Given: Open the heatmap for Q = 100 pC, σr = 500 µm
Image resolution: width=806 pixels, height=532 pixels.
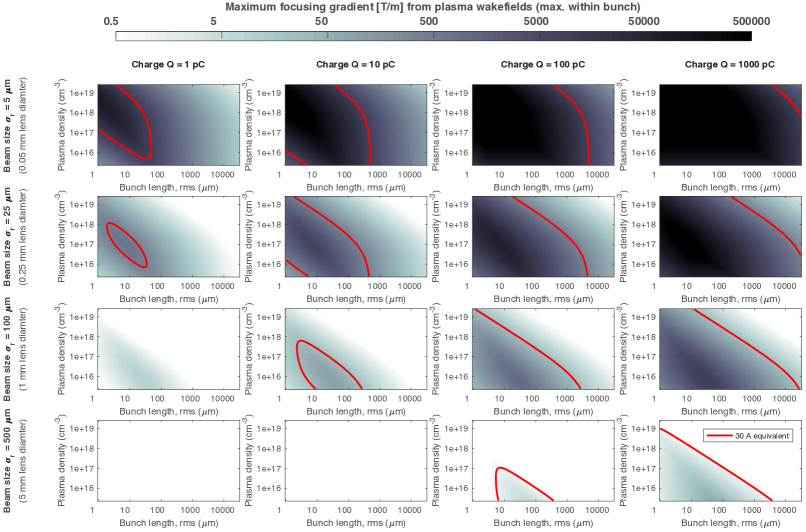Looking at the screenshot, I should point(543,461).
